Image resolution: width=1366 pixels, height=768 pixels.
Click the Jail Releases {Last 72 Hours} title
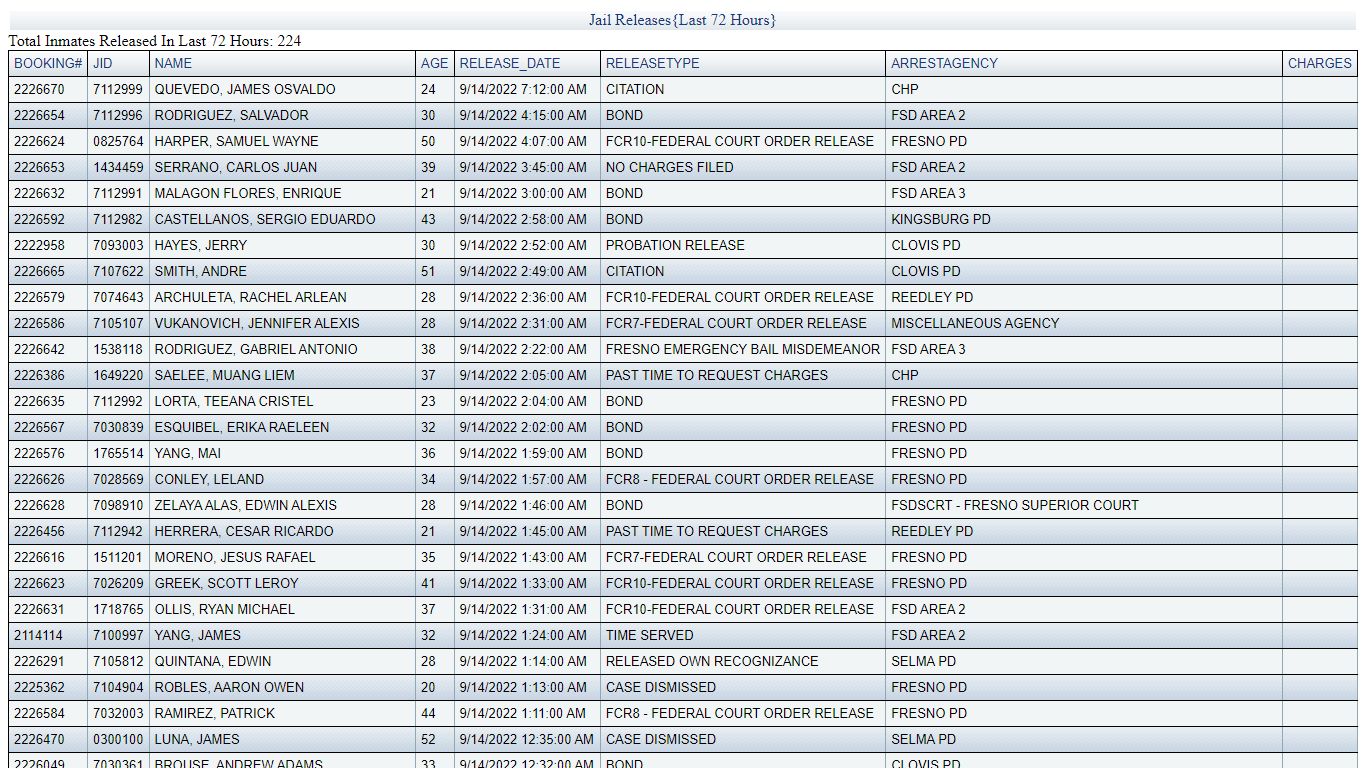pyautogui.click(x=682, y=20)
